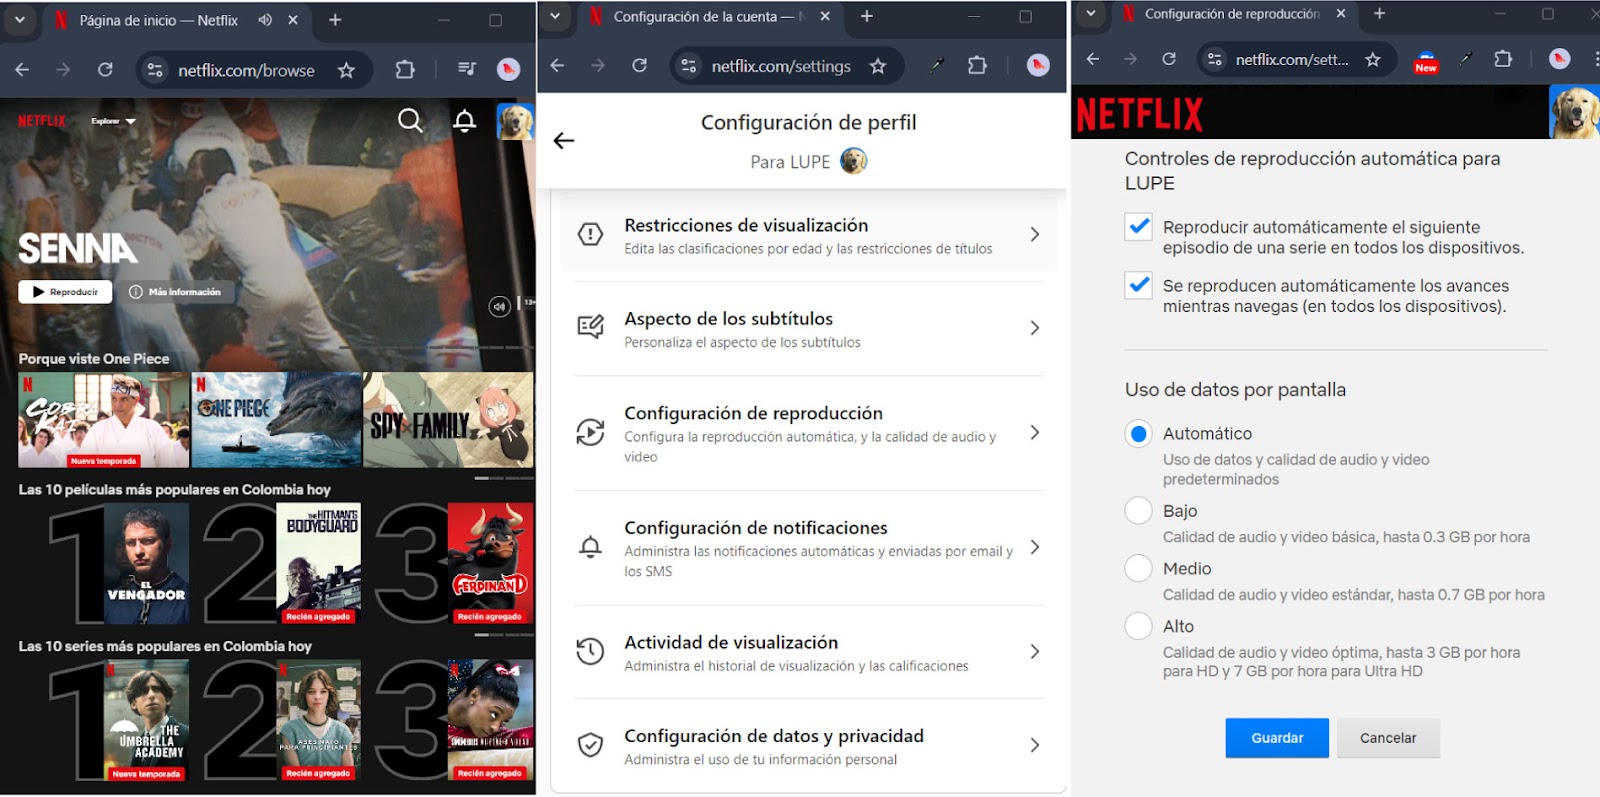View site info for netflix.com/browse
The width and height of the screenshot is (1600, 797).
click(x=155, y=70)
